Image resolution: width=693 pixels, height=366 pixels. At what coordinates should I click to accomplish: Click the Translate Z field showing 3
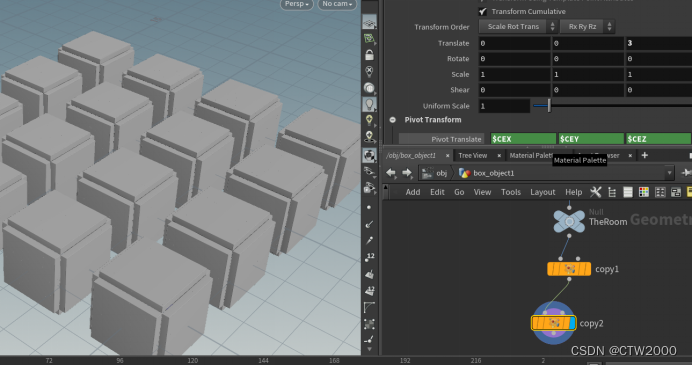(659, 43)
